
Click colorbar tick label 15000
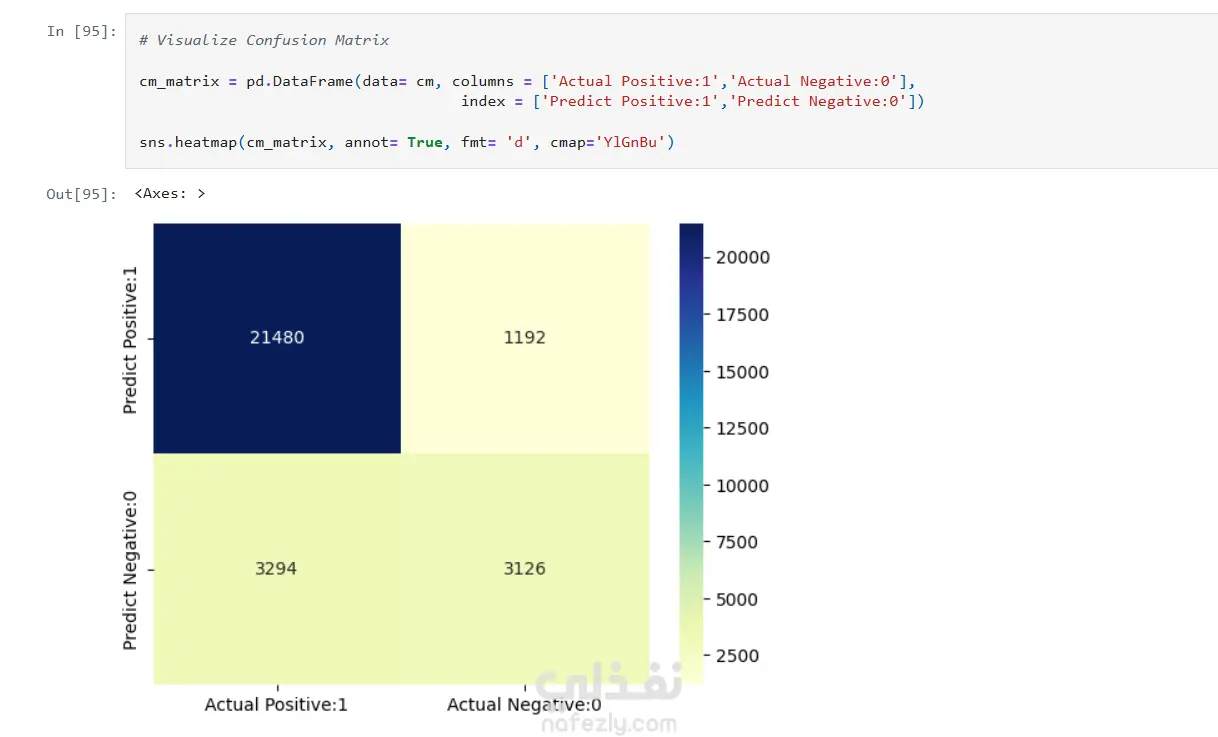click(x=742, y=372)
